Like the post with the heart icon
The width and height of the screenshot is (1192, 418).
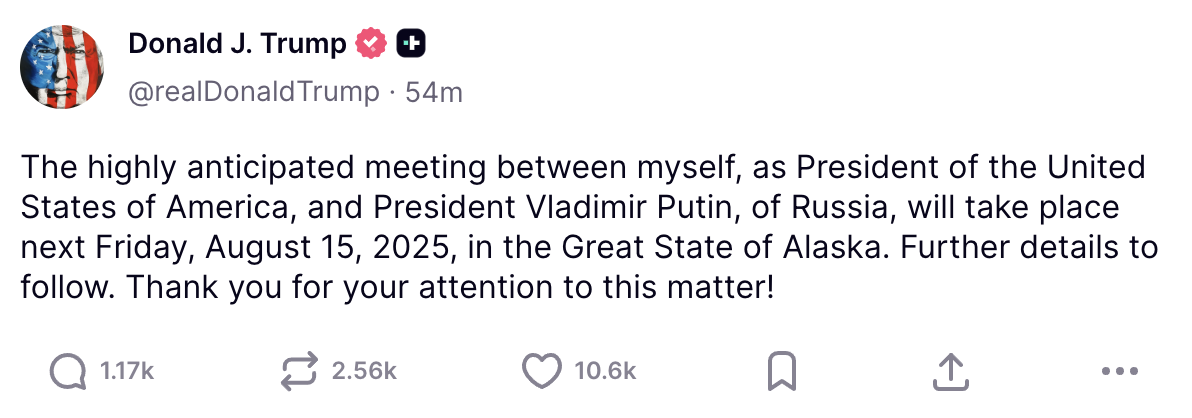(542, 372)
